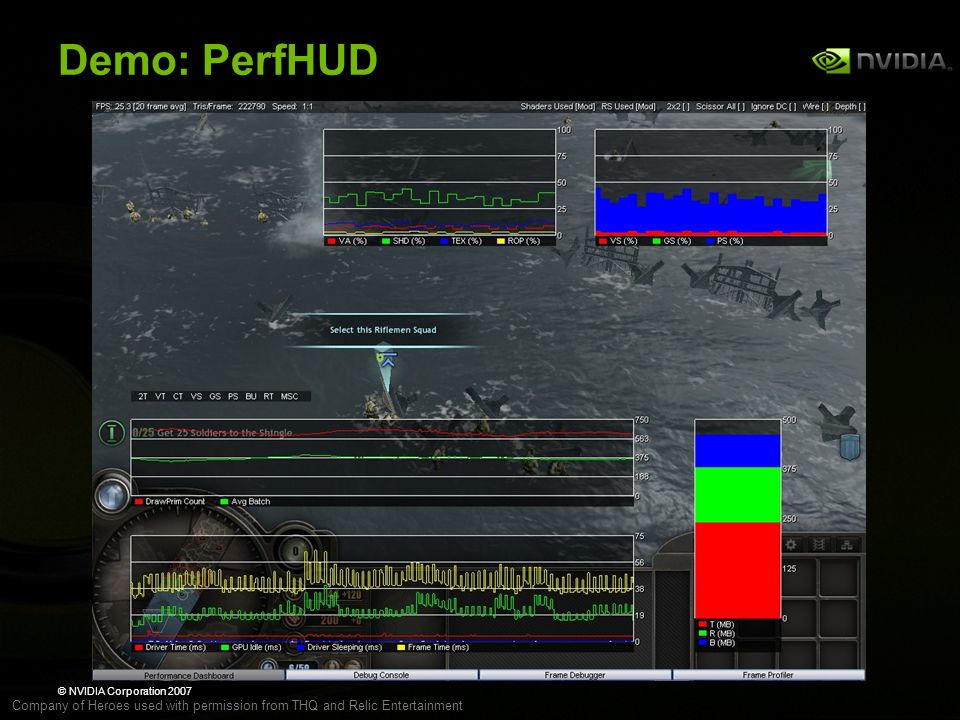The image size is (960, 720).
Task: Click the green segment of the memory bar
Action: click(x=738, y=495)
